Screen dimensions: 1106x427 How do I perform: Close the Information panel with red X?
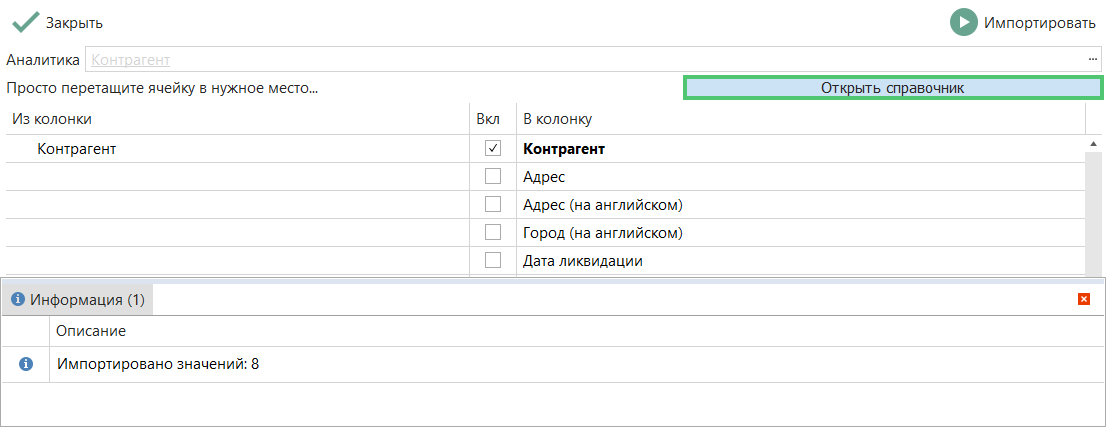[1084, 299]
